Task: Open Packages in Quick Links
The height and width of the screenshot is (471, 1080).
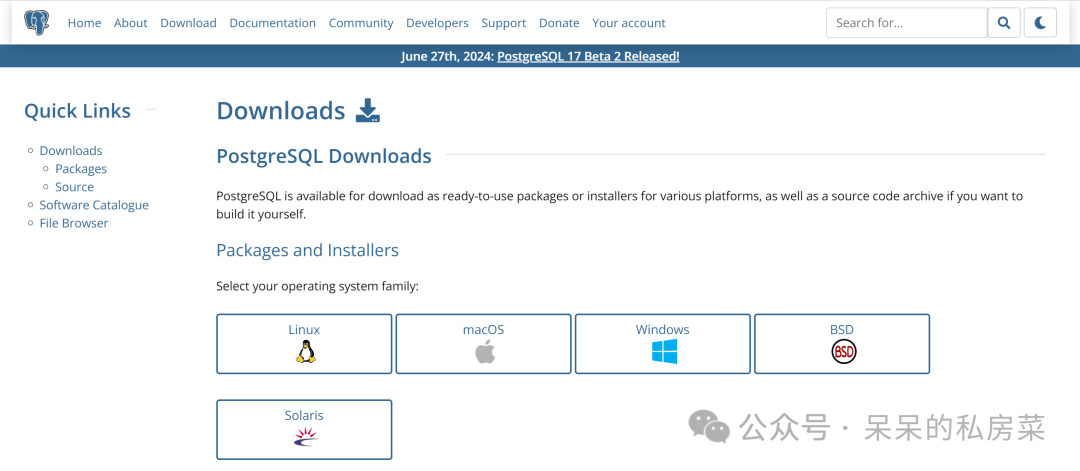Action: pyautogui.click(x=81, y=169)
